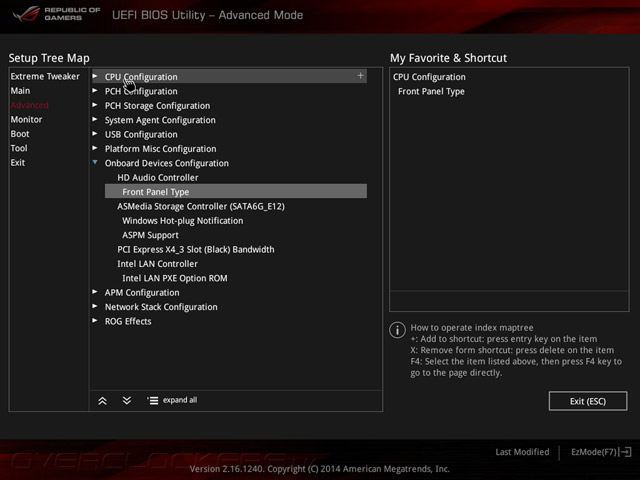Expand PCH Configuration arrow
The height and width of the screenshot is (480, 640).
pyautogui.click(x=95, y=90)
